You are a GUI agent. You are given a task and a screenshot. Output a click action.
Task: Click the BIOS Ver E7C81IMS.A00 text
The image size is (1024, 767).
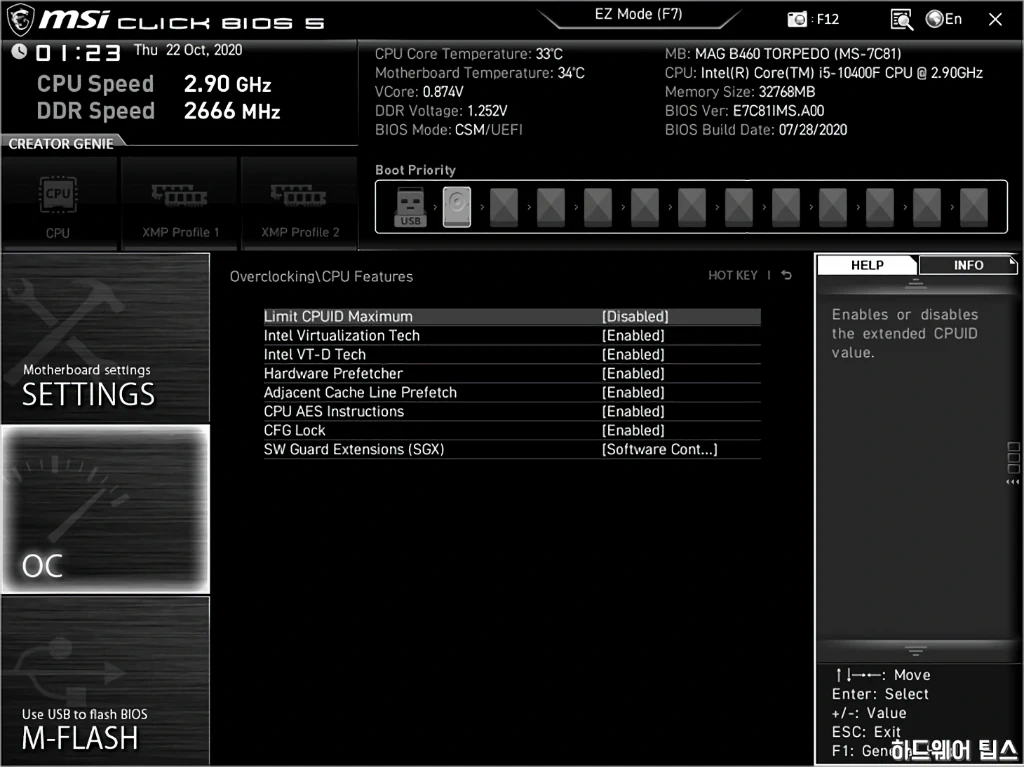tap(744, 110)
